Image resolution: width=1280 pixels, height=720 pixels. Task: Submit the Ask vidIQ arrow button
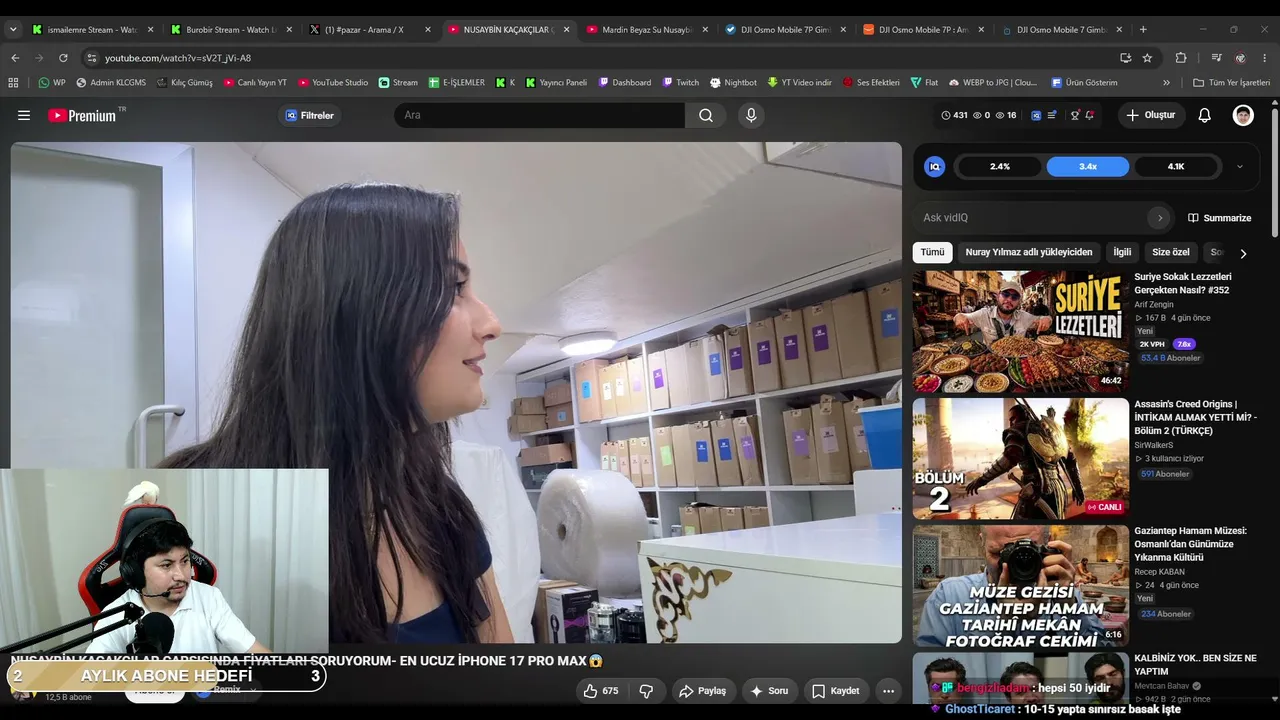coord(1159,217)
